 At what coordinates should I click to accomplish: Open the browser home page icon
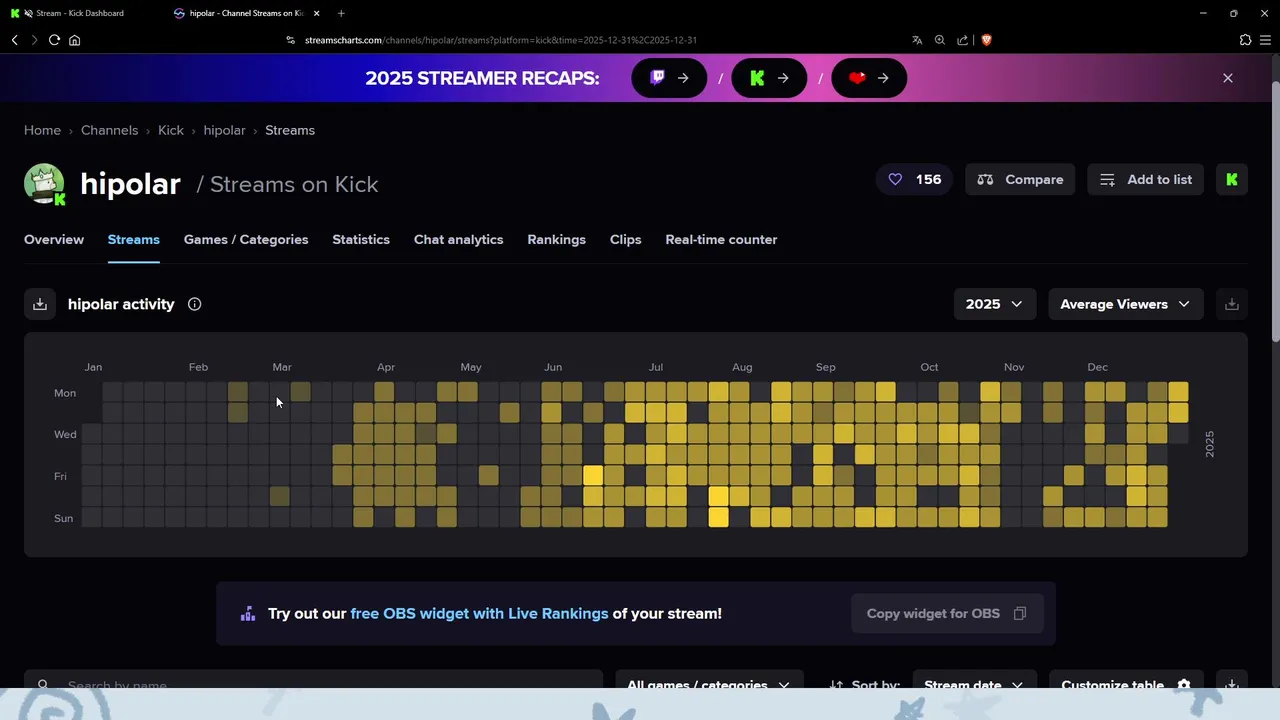[74, 40]
